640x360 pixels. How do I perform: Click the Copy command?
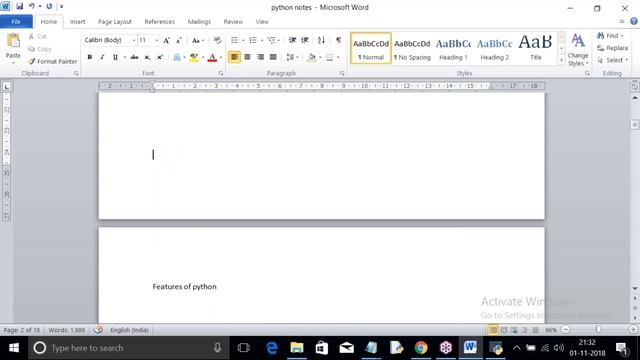pos(40,49)
